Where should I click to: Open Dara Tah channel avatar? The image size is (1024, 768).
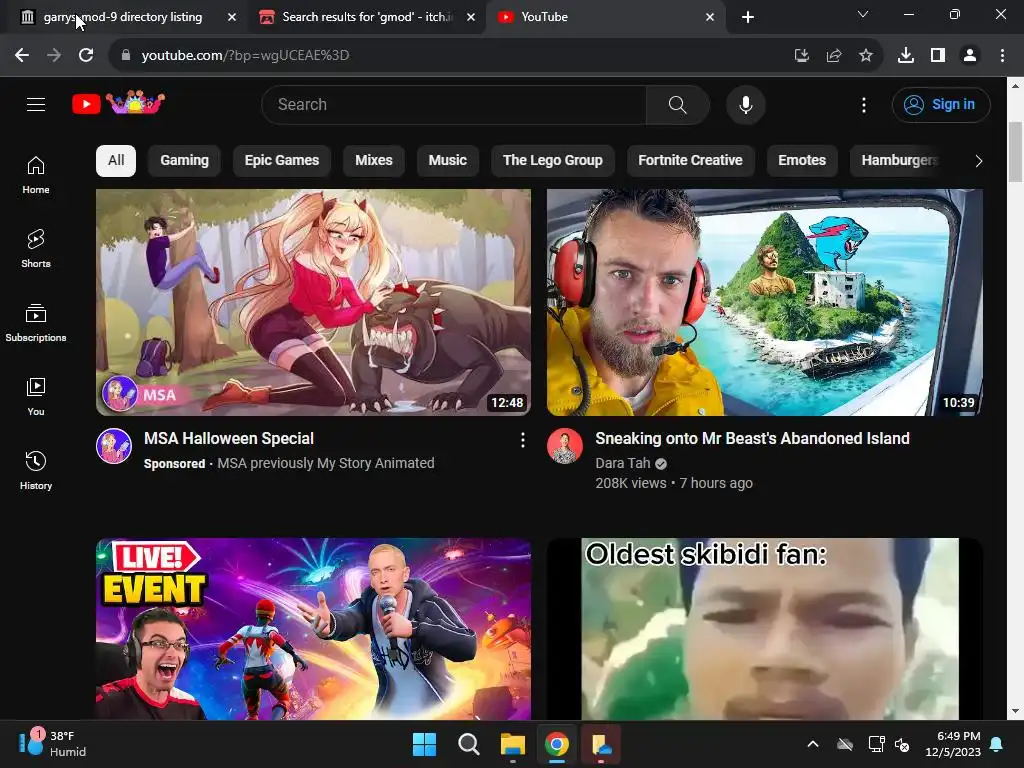click(565, 446)
